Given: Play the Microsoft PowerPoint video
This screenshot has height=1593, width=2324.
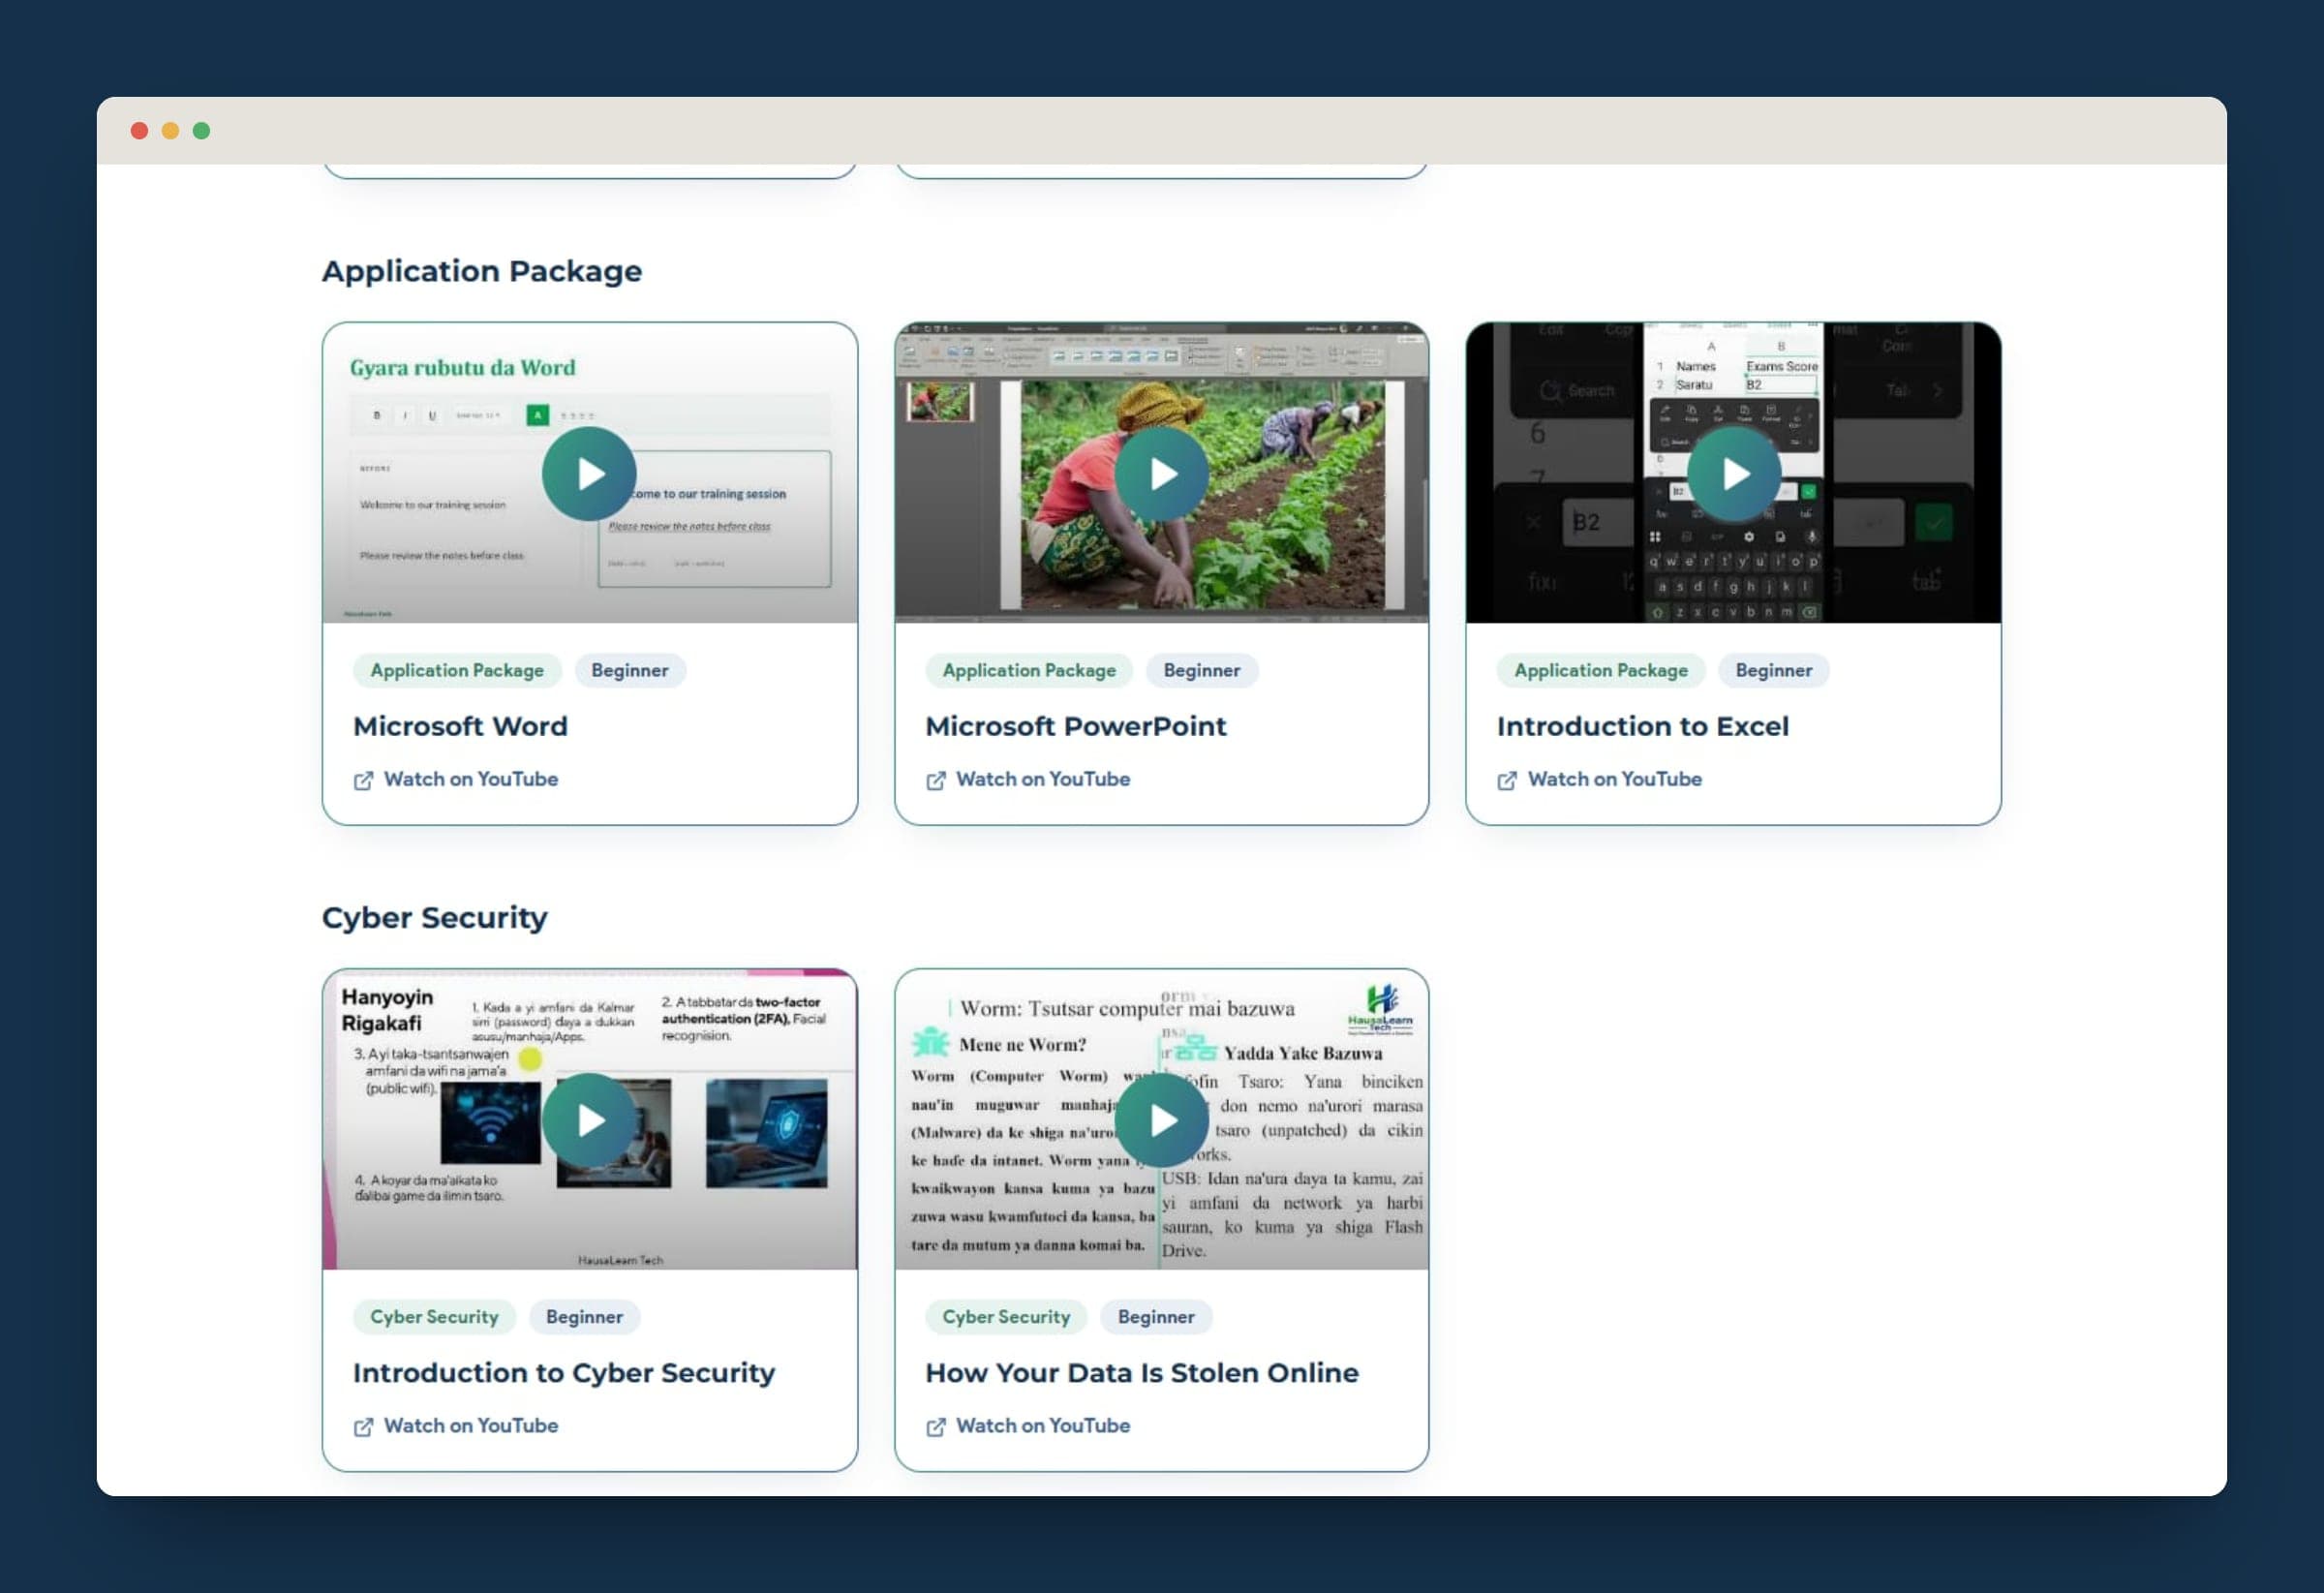Looking at the screenshot, I should 1161,474.
